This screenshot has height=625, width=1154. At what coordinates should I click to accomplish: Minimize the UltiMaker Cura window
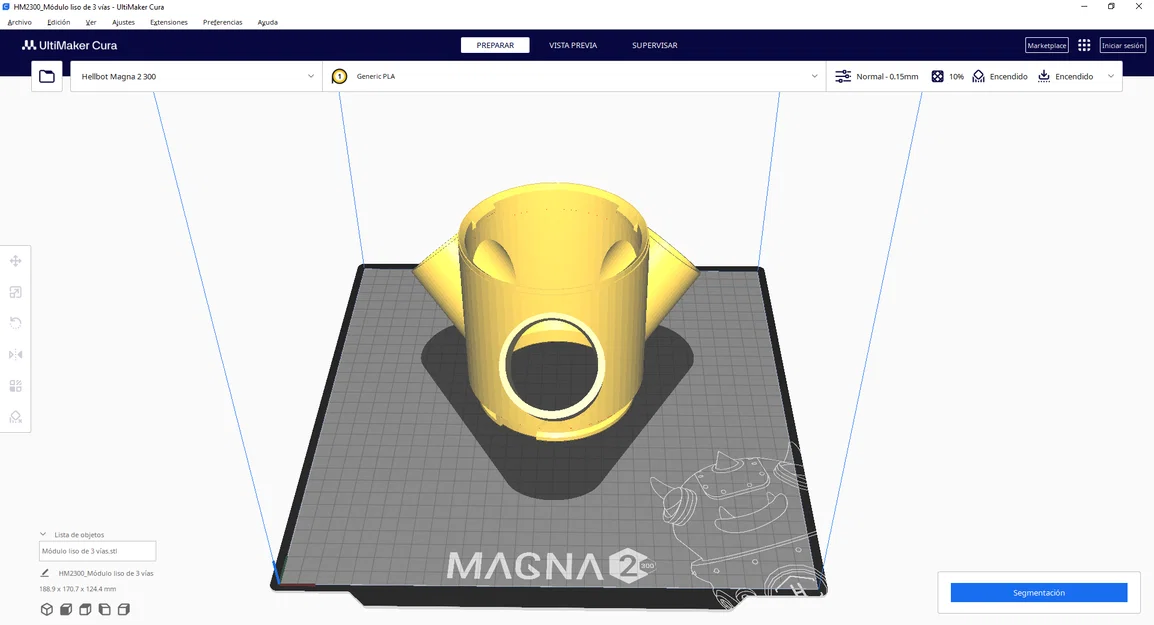click(x=1084, y=7)
